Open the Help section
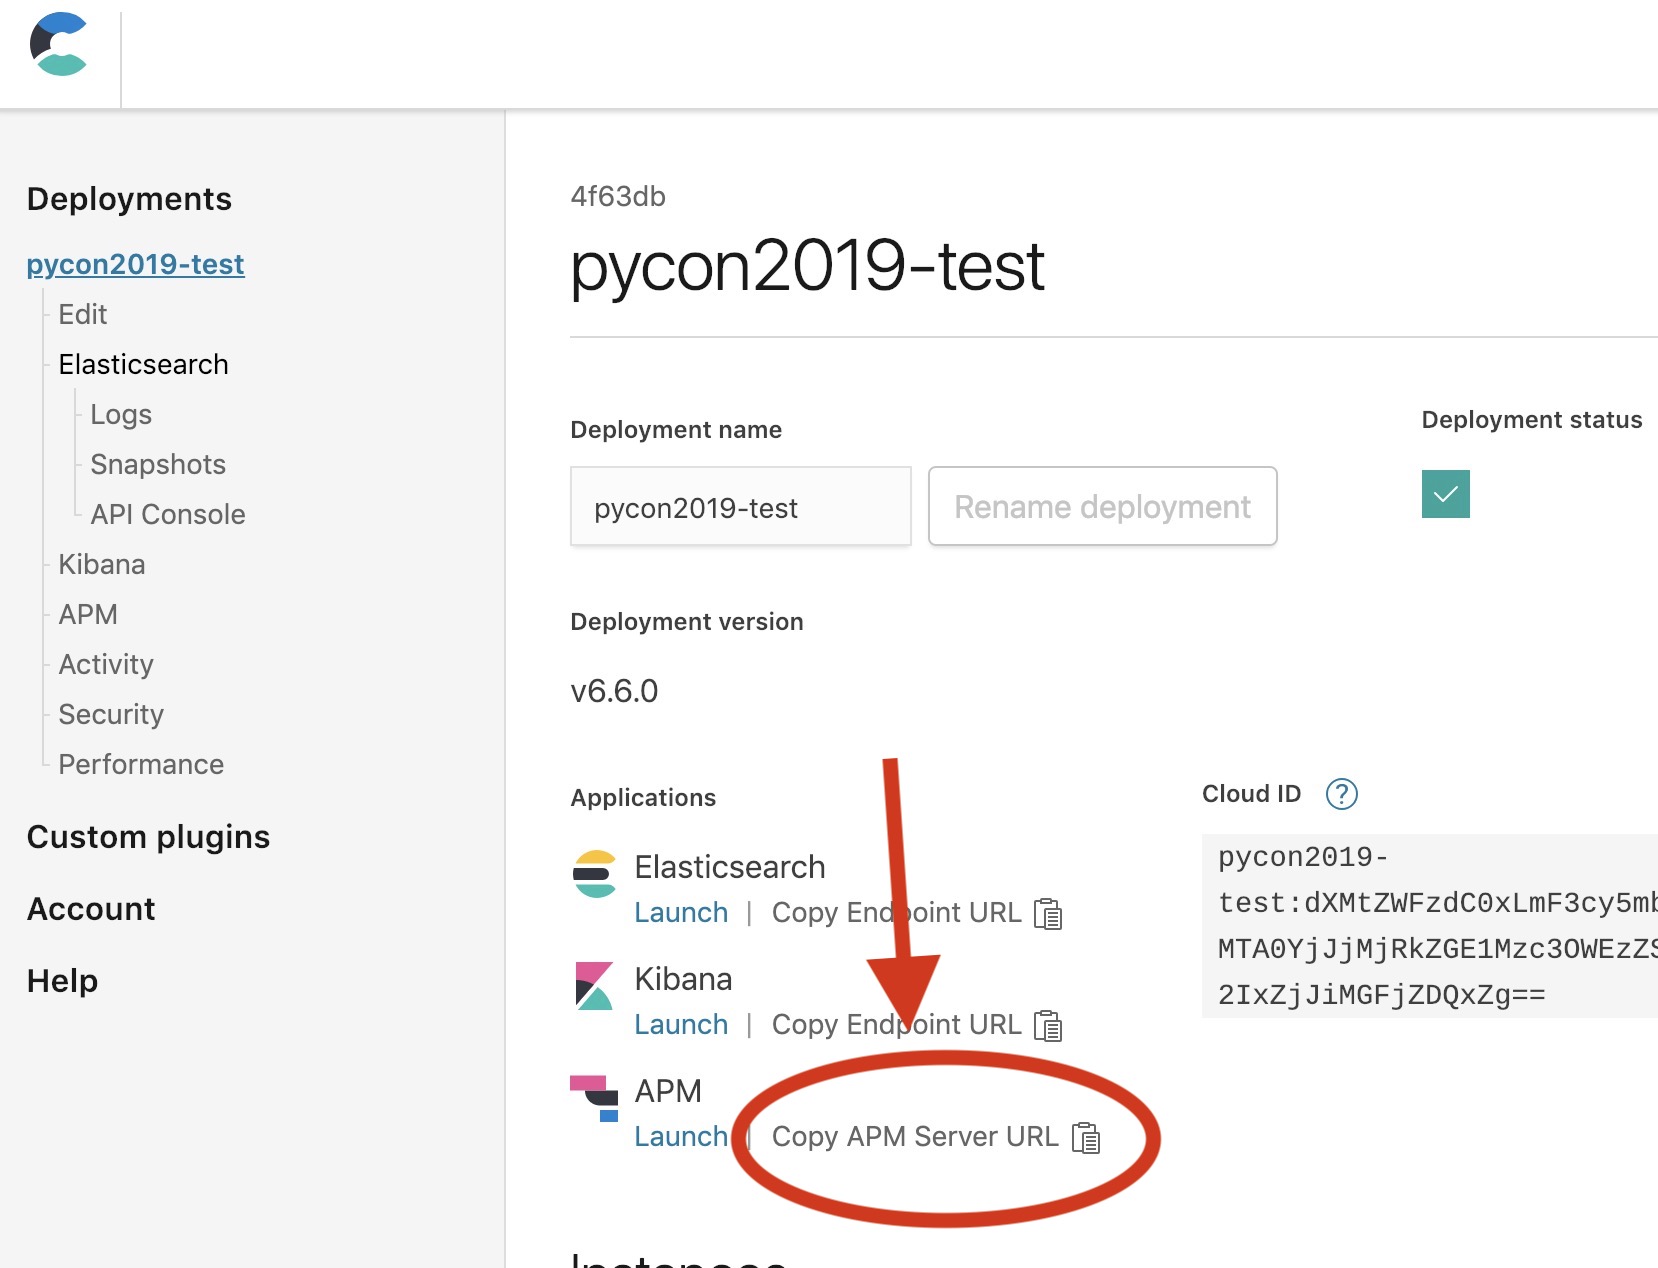Screen dimensions: 1658x1268 [x=62, y=981]
